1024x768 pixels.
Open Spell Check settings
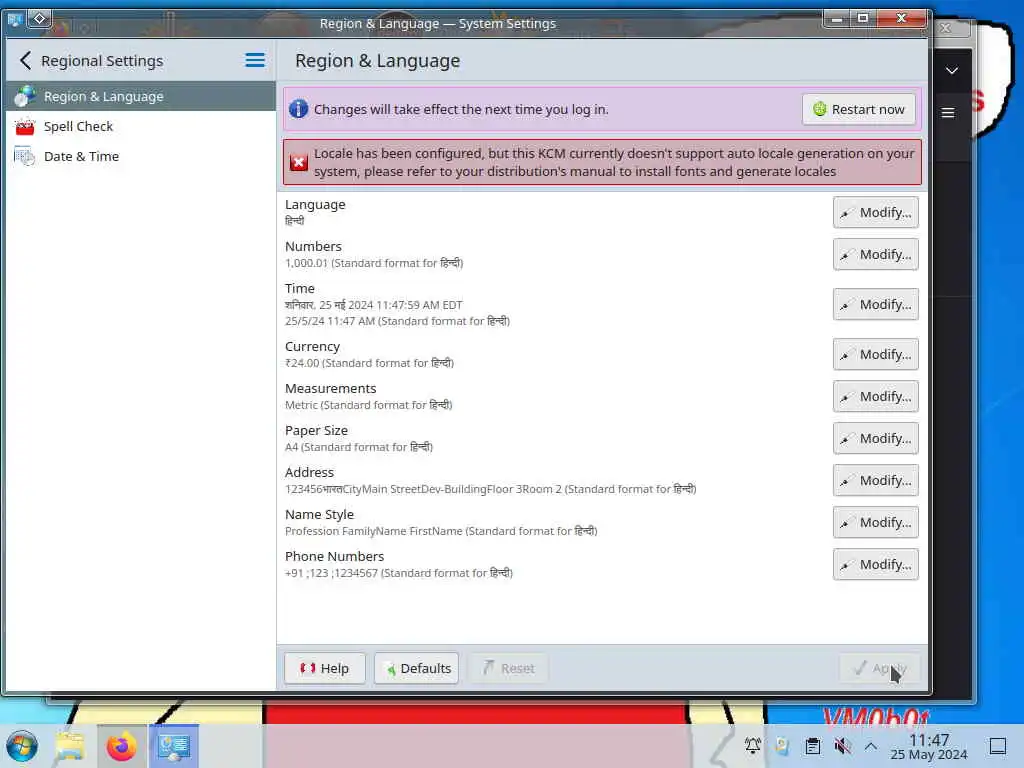(x=140, y=126)
